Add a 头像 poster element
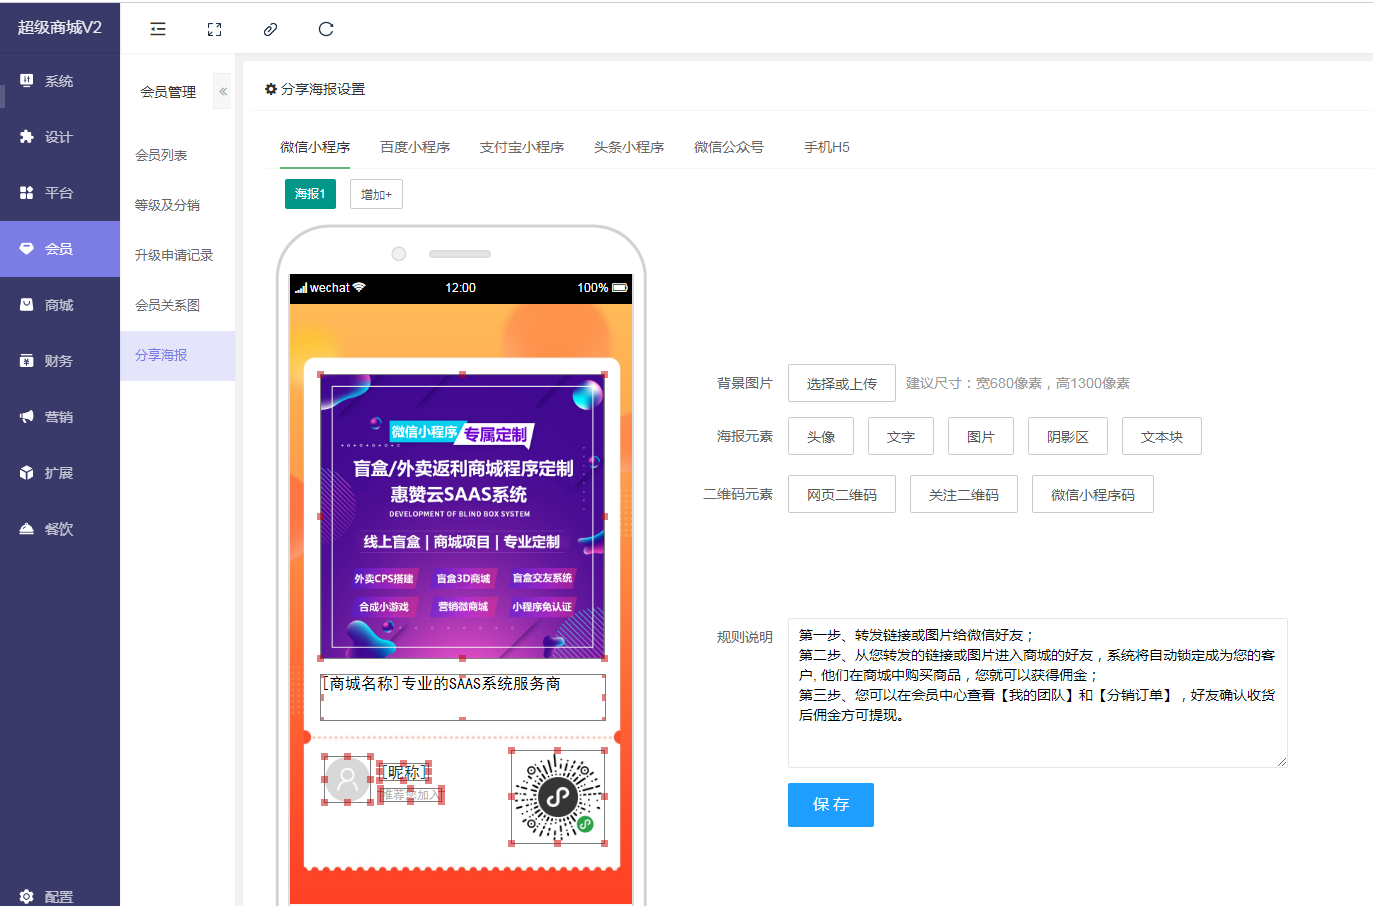Viewport: 1373px width, 906px height. [x=821, y=436]
